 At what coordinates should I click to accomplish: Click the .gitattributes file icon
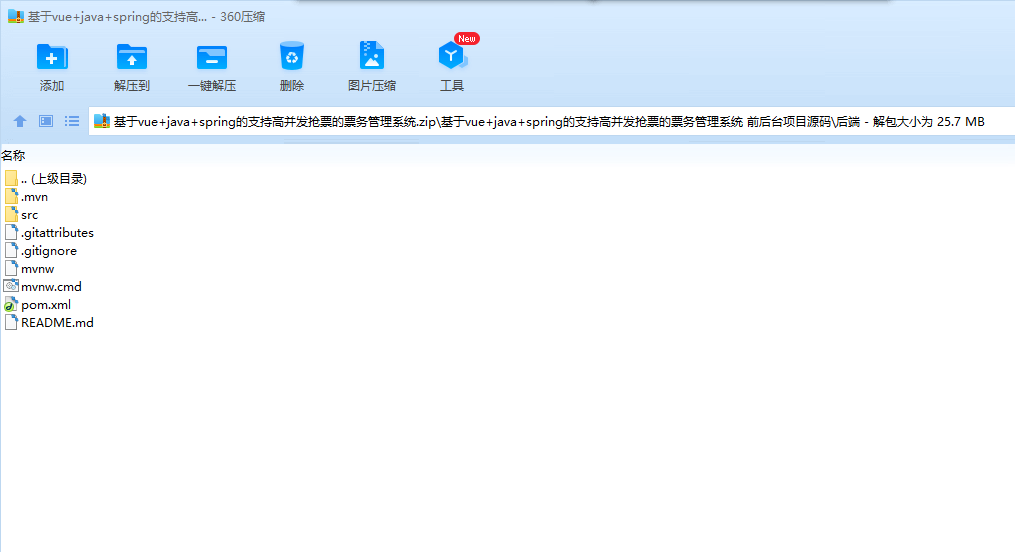click(x=11, y=233)
